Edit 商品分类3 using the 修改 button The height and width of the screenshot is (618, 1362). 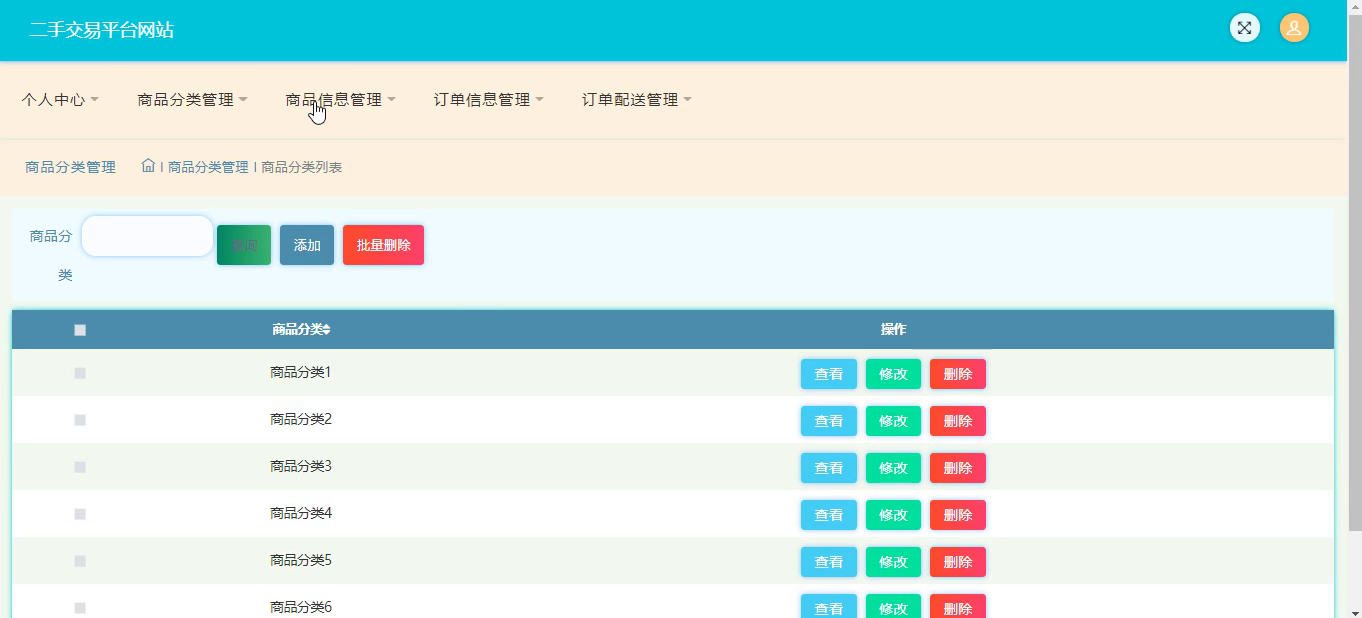pyautogui.click(x=893, y=468)
